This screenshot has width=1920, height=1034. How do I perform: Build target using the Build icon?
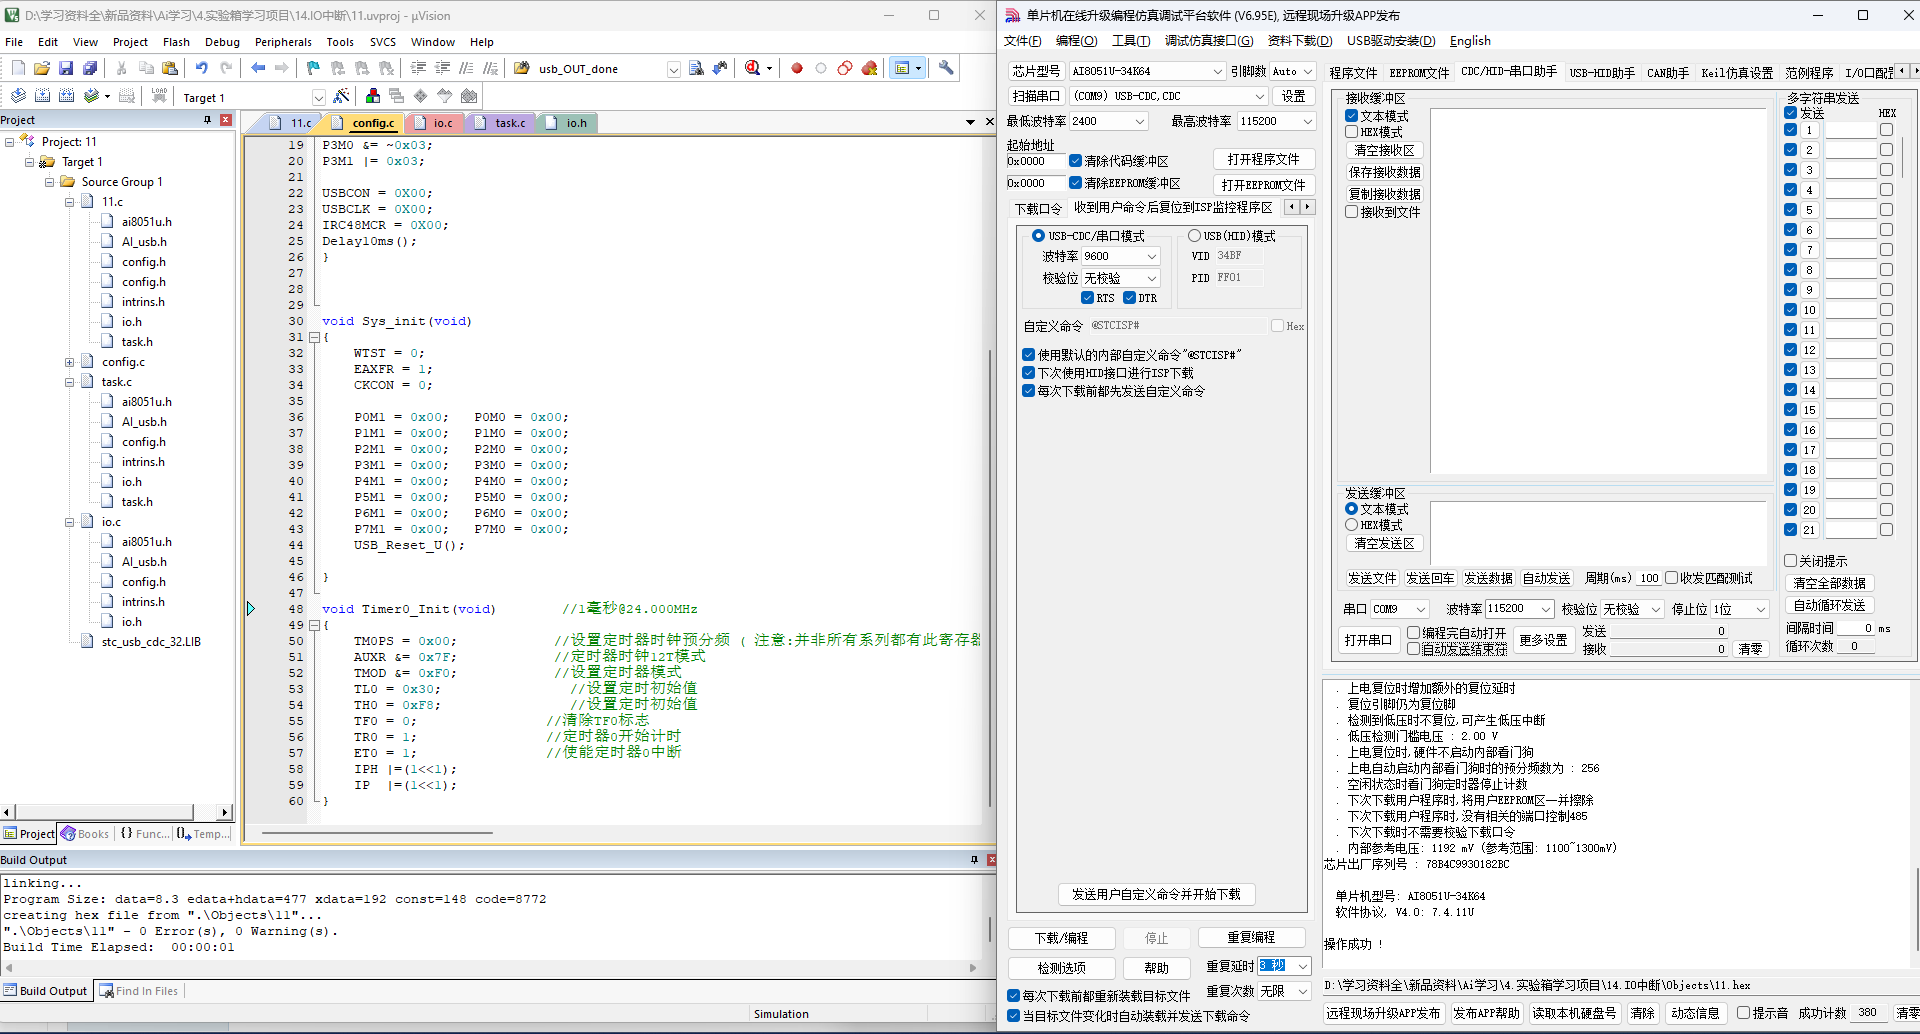click(x=42, y=96)
